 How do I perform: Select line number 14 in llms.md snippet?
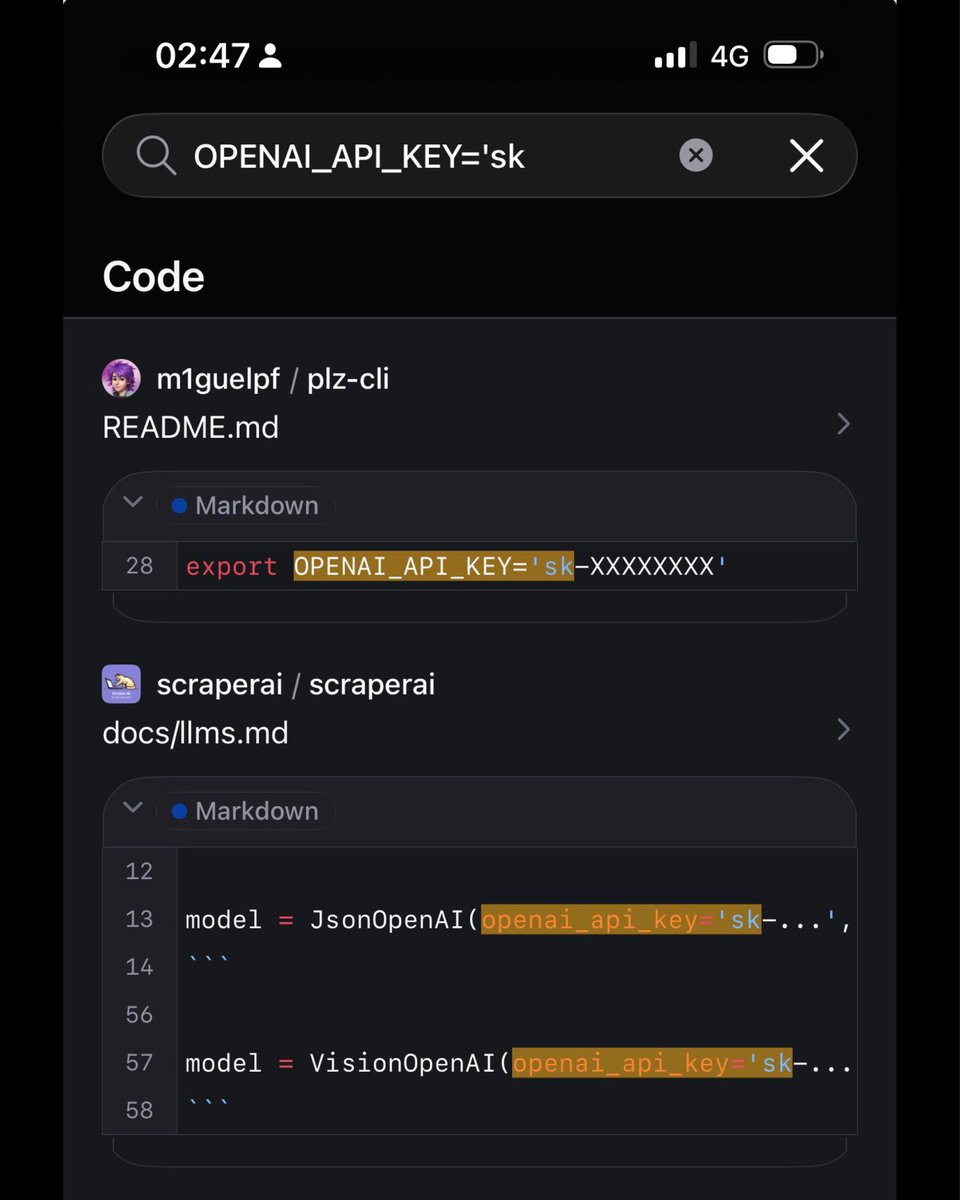140,967
